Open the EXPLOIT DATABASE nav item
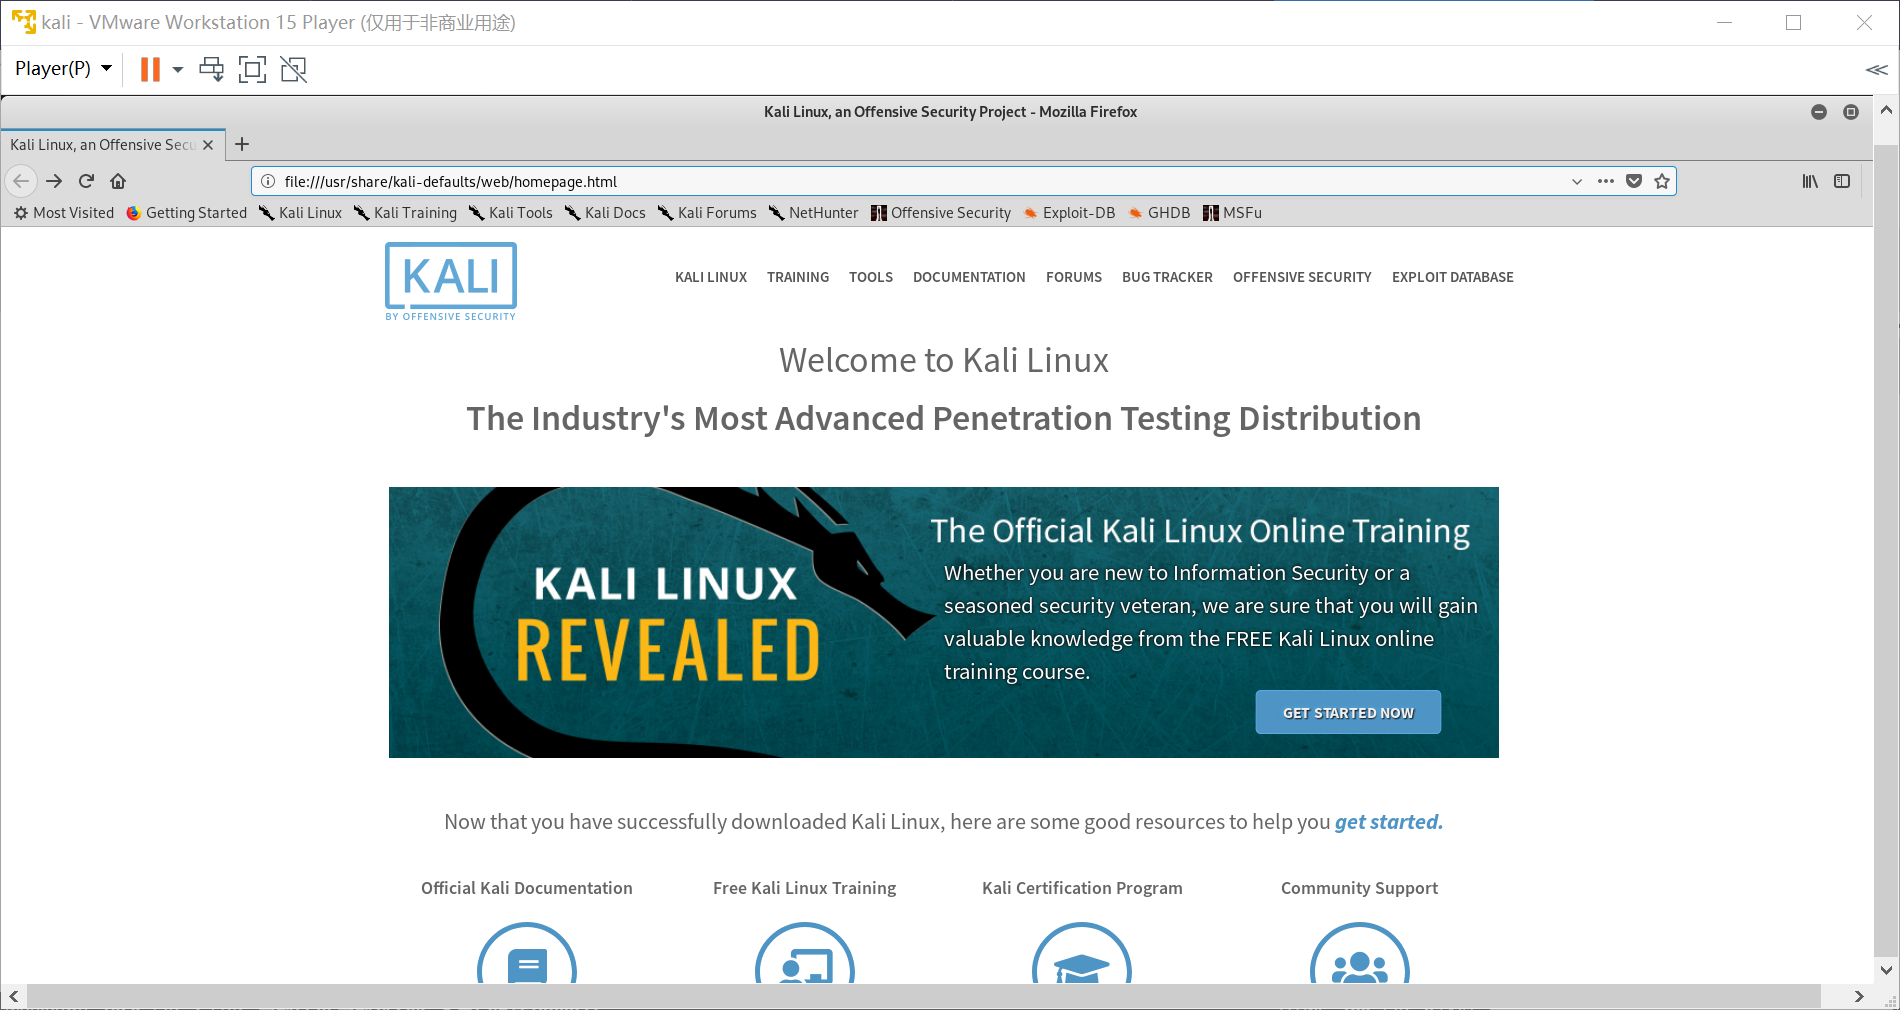 1453,277
